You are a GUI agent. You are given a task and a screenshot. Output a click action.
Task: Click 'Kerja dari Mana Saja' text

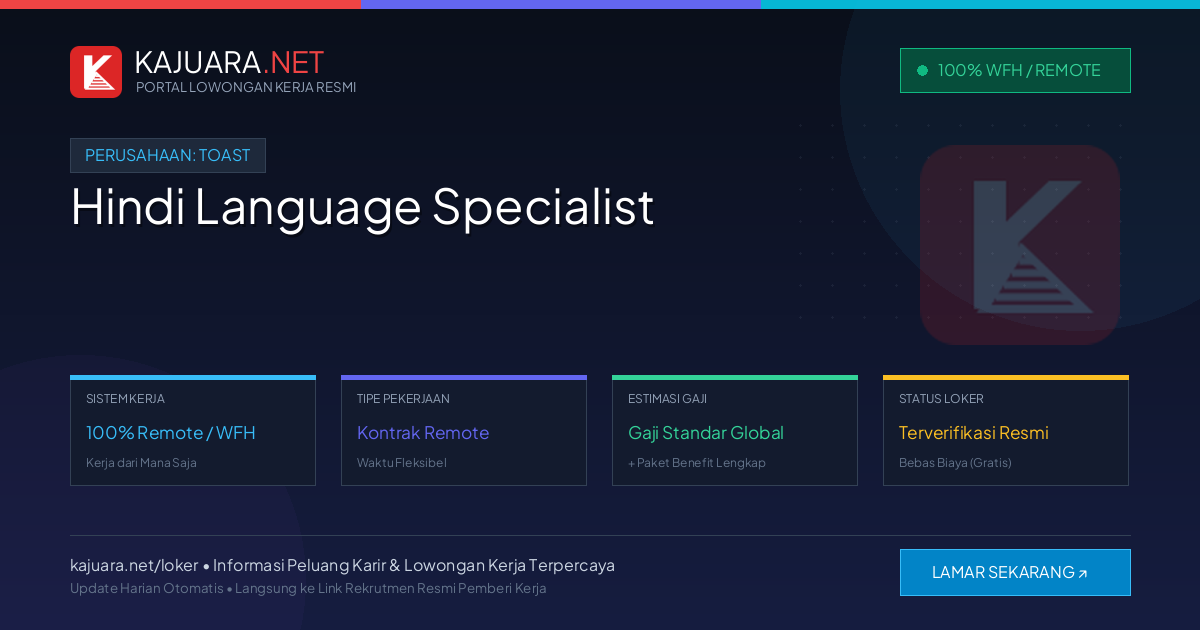pyautogui.click(x=141, y=463)
